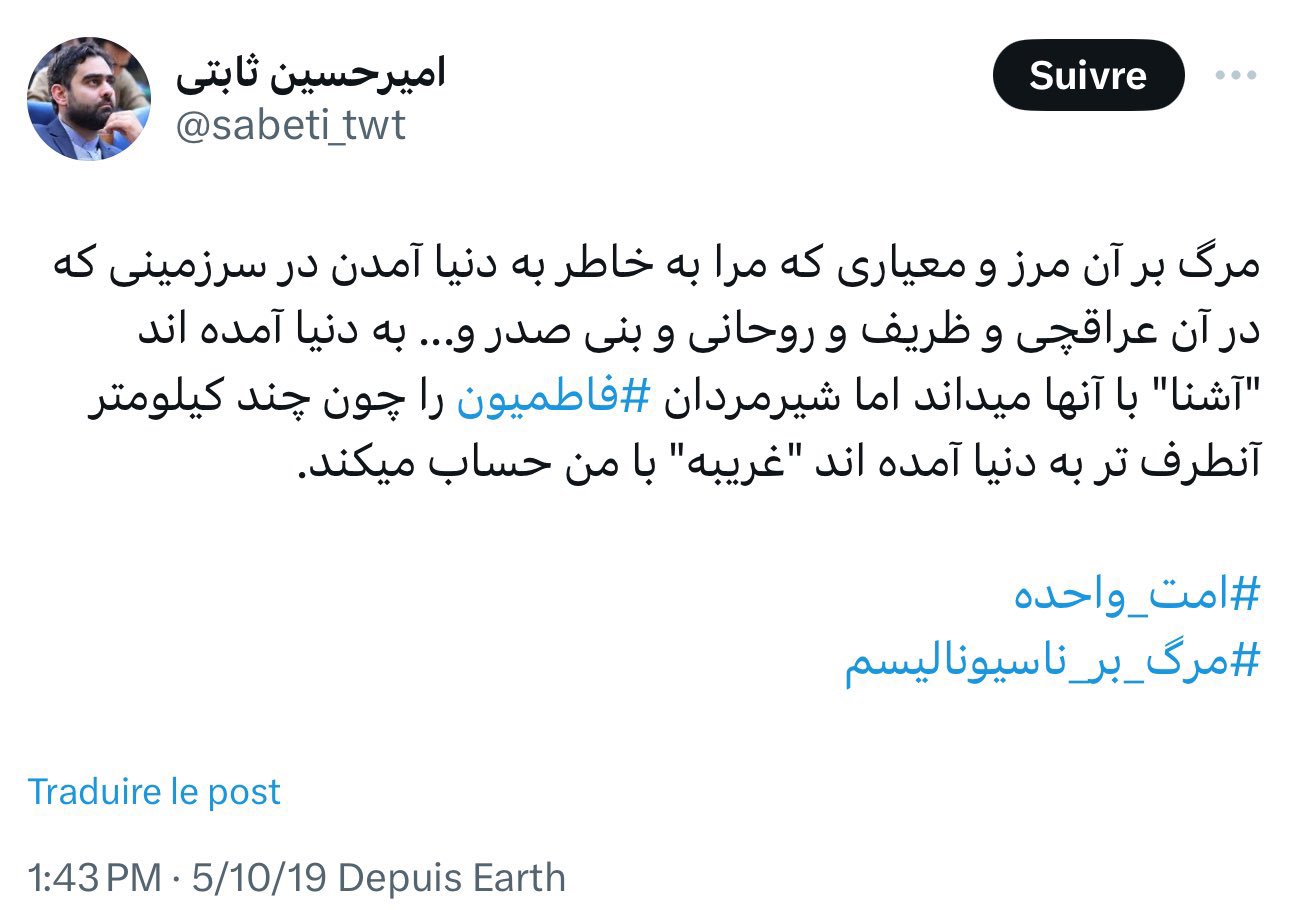Viewport: 1290px width, 910px height.
Task: Translate the post via Traduire le post
Action: click(154, 791)
